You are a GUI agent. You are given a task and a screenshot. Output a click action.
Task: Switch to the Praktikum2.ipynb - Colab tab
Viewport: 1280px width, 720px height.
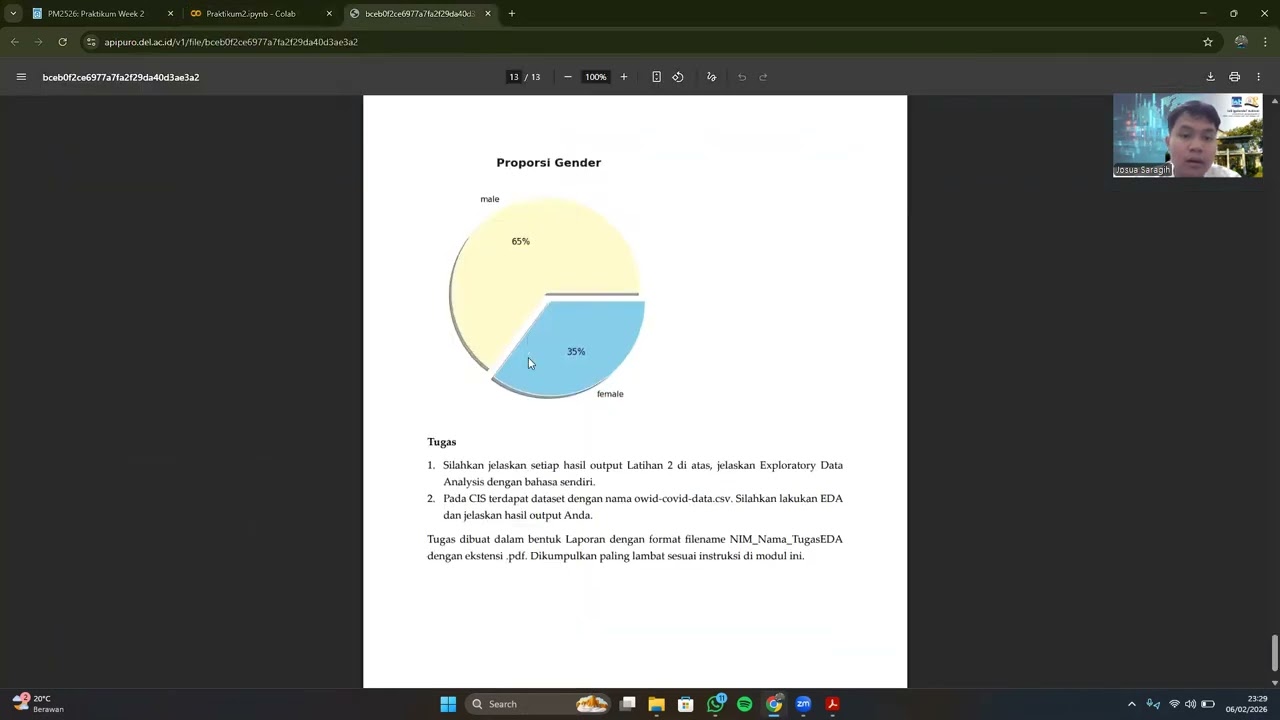point(259,14)
